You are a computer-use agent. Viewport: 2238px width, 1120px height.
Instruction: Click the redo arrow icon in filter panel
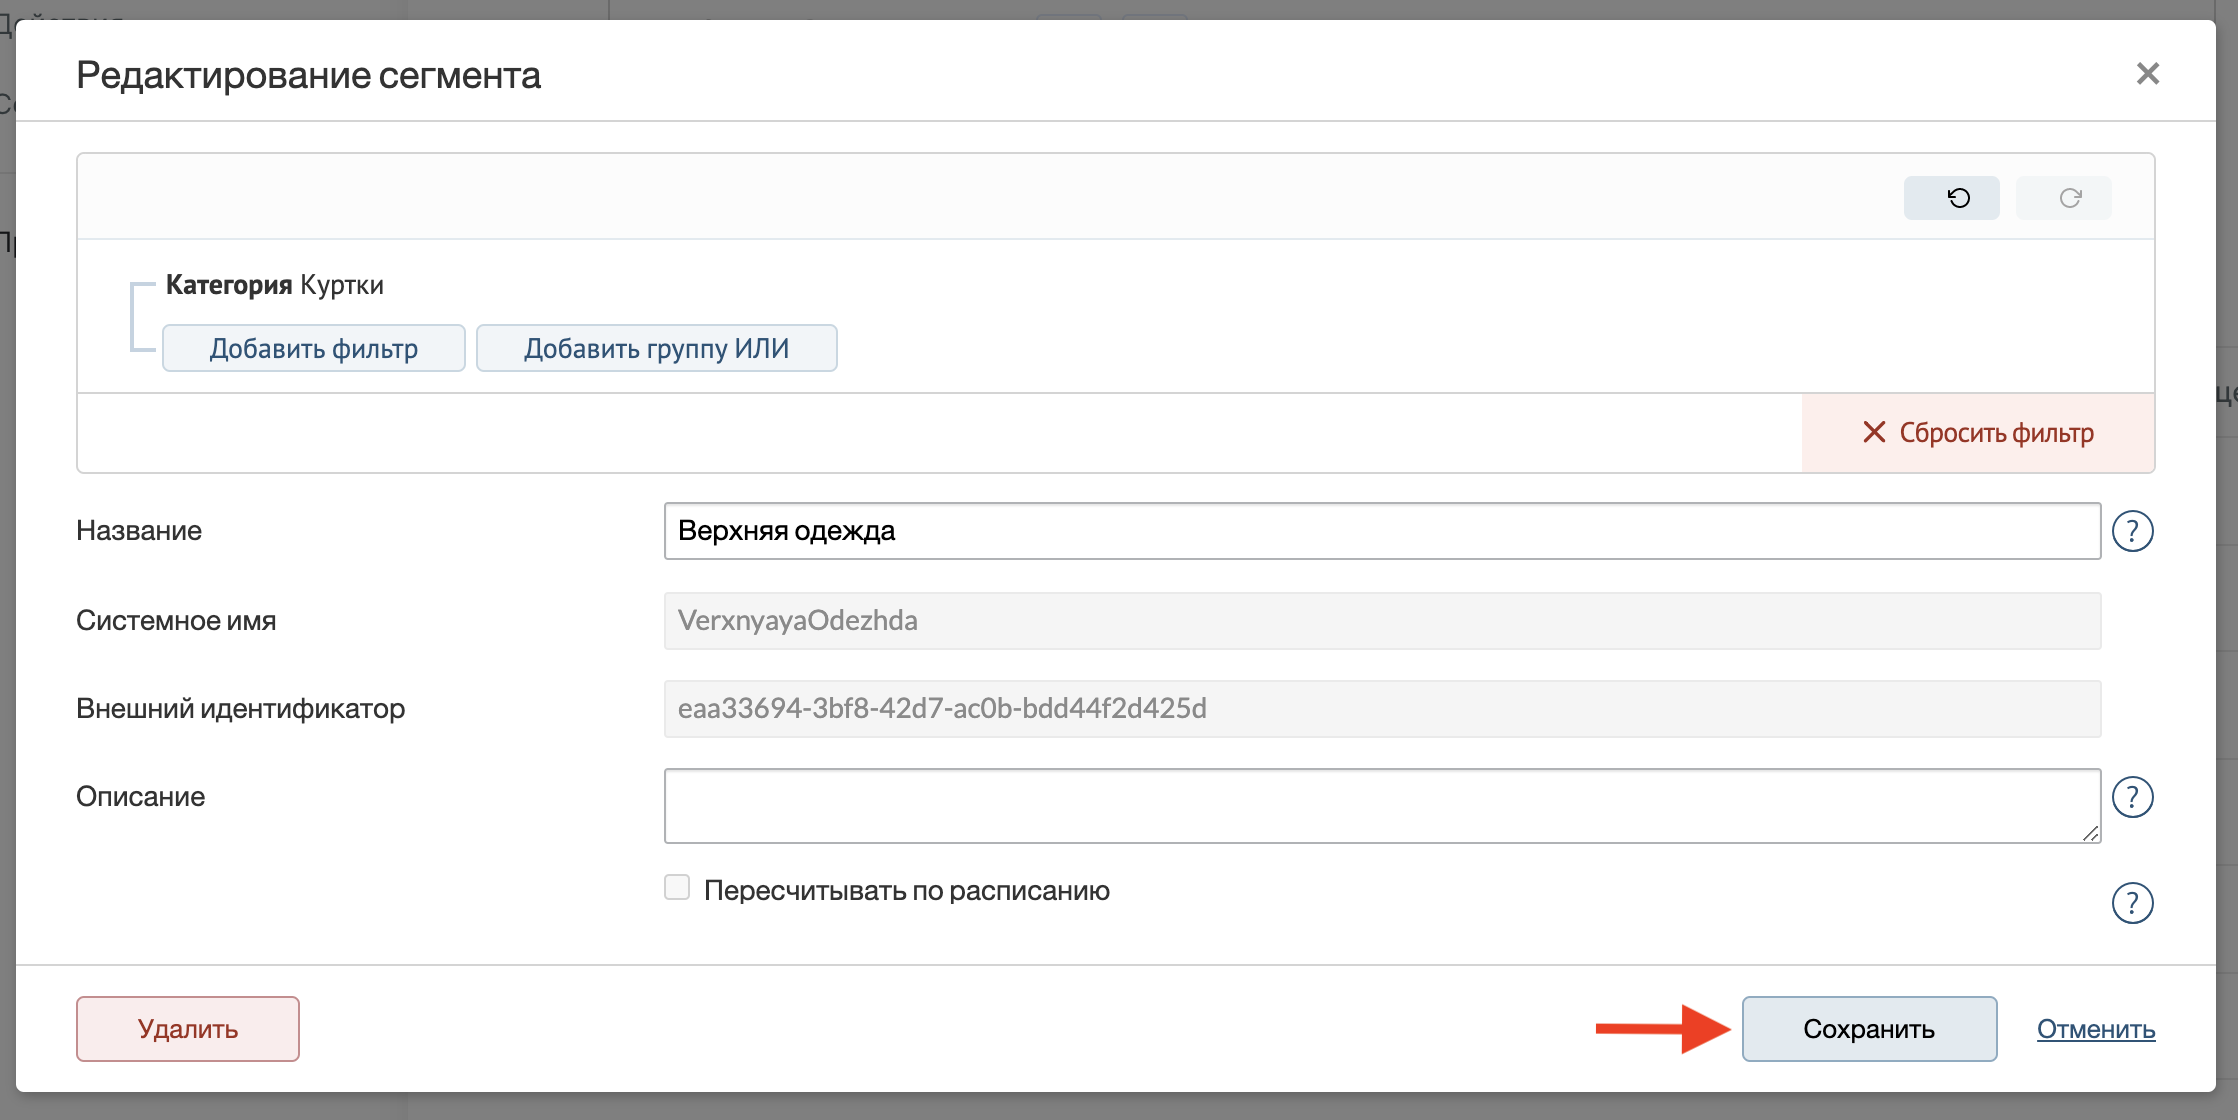pos(2064,198)
